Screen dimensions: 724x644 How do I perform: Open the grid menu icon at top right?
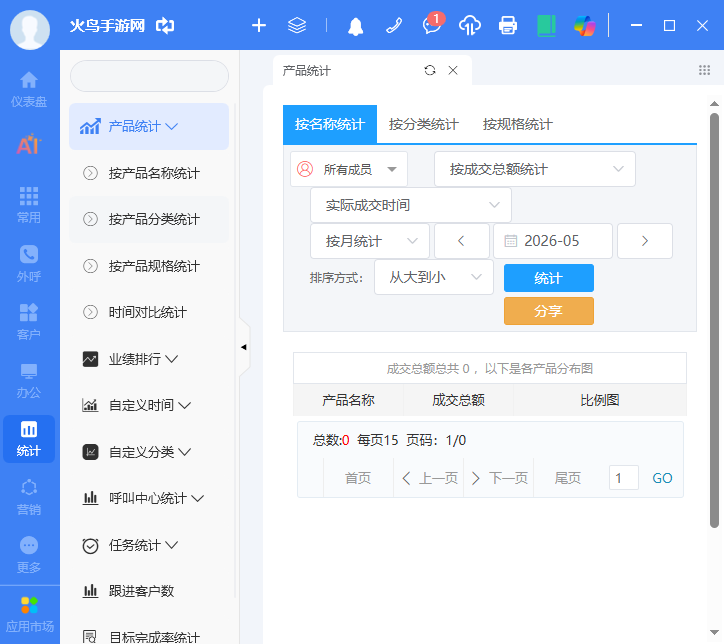(x=704, y=70)
